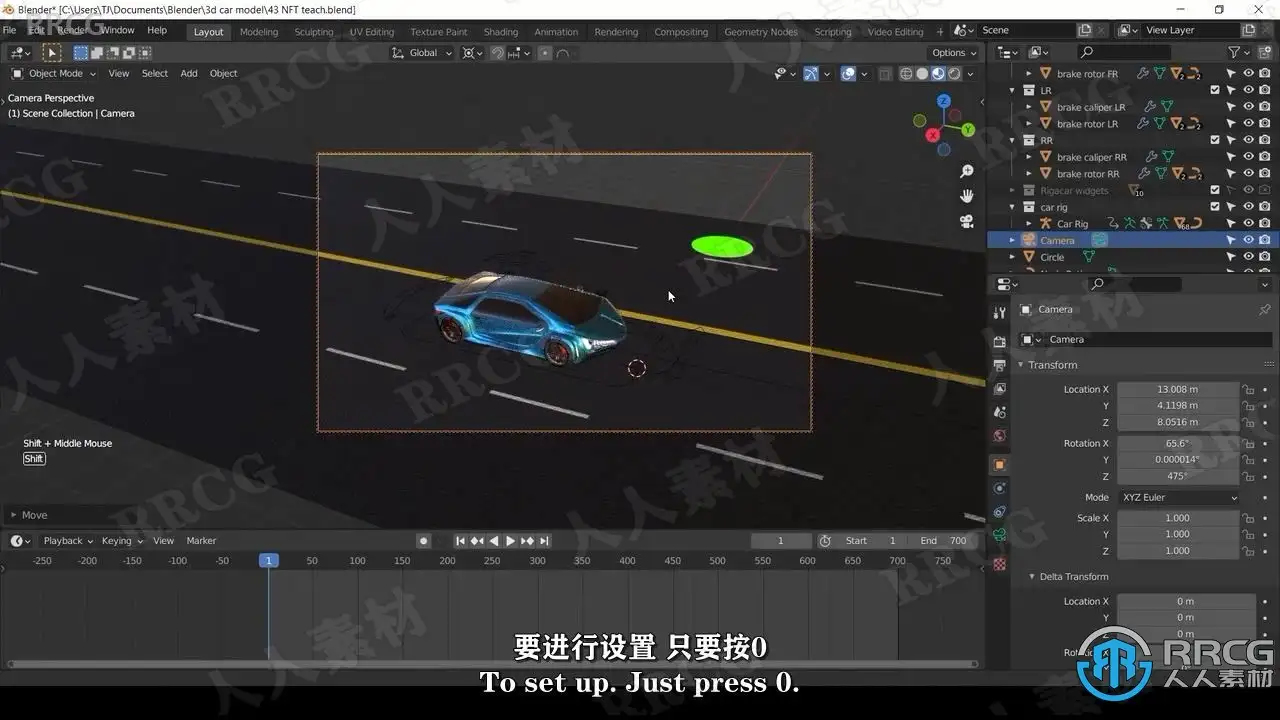Screen dimensions: 1280x720
Task: Switch to the Shading workspace tab
Action: 501,32
